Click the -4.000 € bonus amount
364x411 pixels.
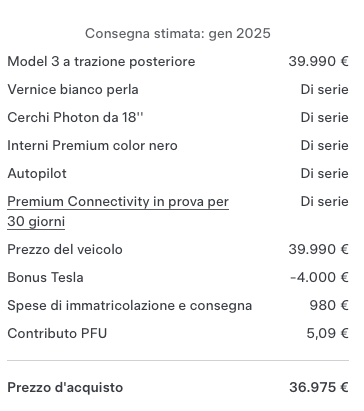pos(319,277)
